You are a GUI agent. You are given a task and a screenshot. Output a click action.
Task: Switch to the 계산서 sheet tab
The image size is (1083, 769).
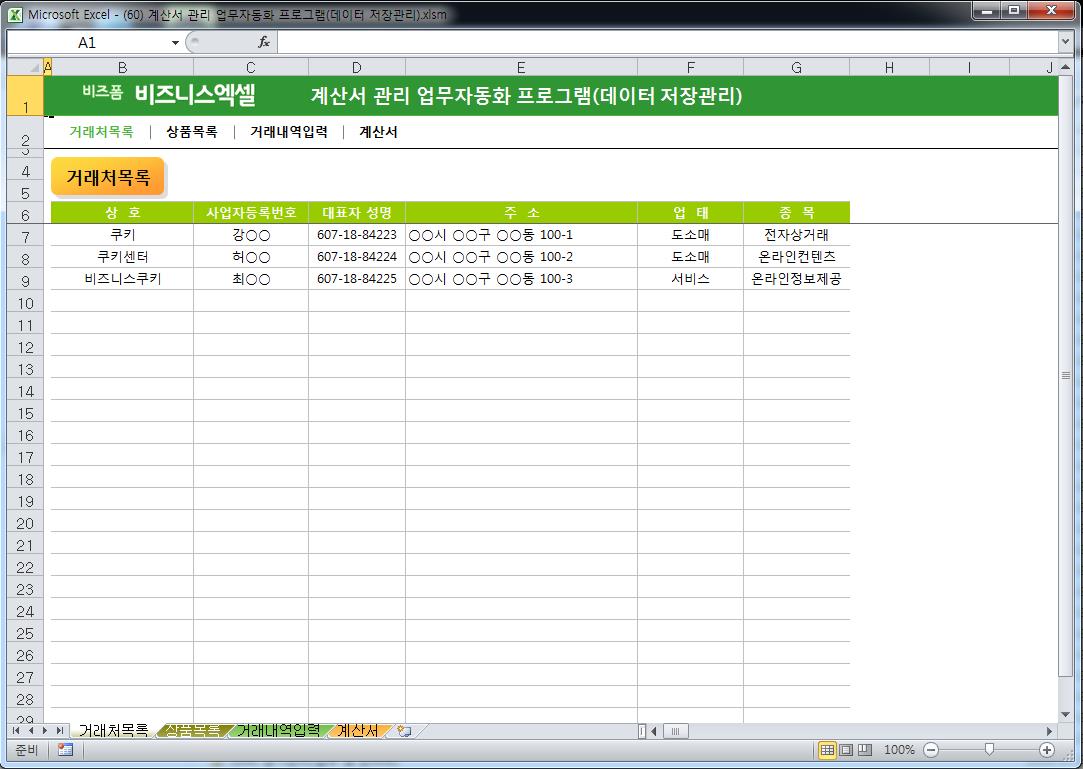point(357,730)
